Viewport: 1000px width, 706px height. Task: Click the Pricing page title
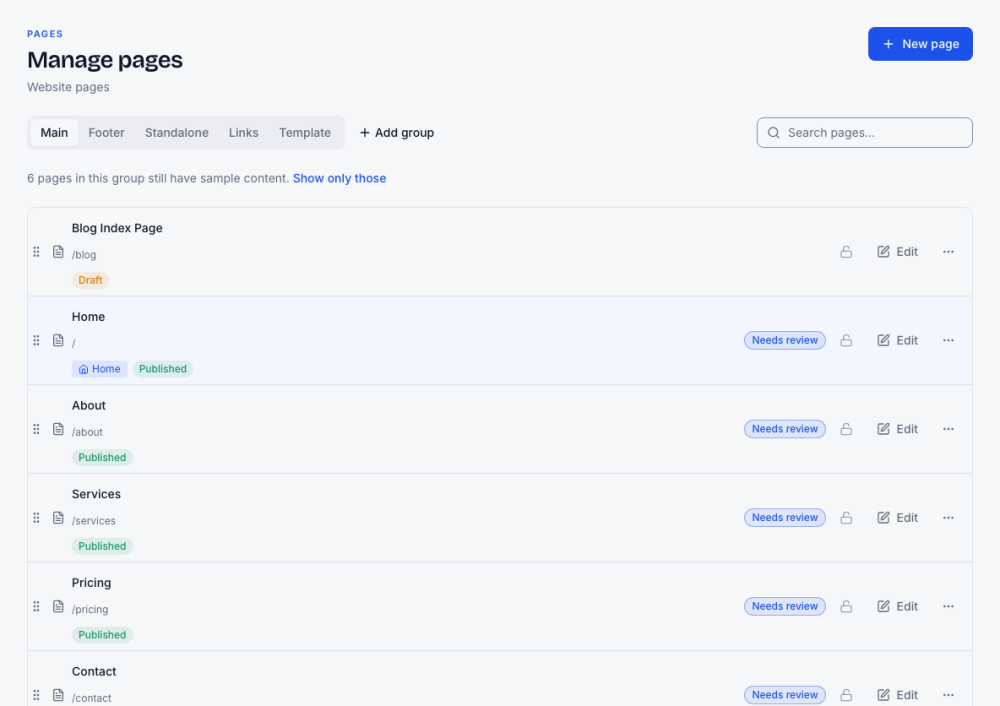[91, 583]
